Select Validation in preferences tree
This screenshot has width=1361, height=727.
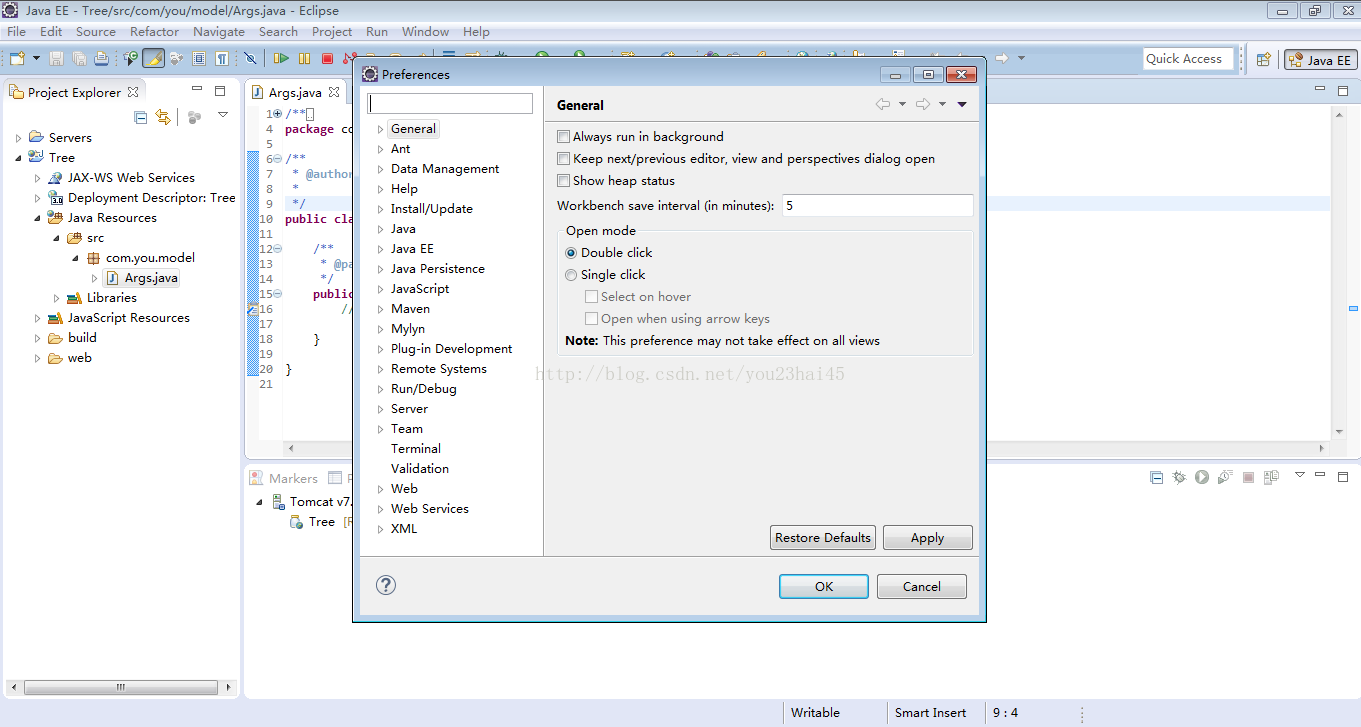pyautogui.click(x=420, y=469)
